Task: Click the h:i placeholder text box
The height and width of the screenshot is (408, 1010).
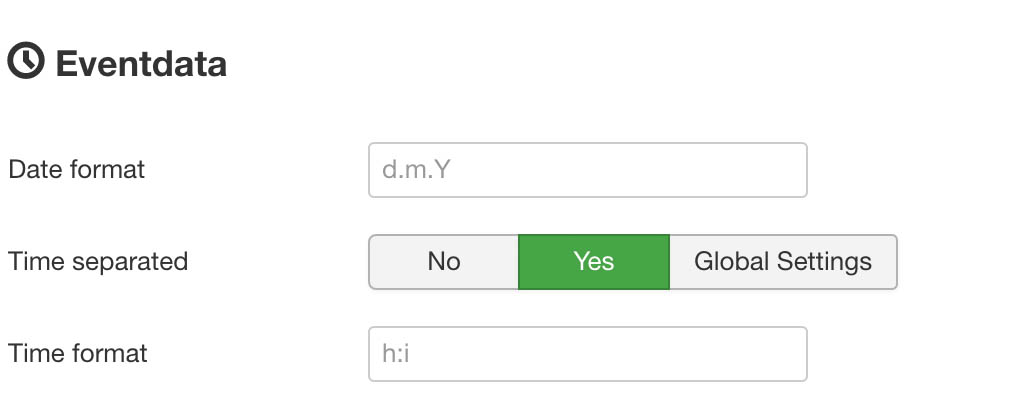Action: coord(587,354)
